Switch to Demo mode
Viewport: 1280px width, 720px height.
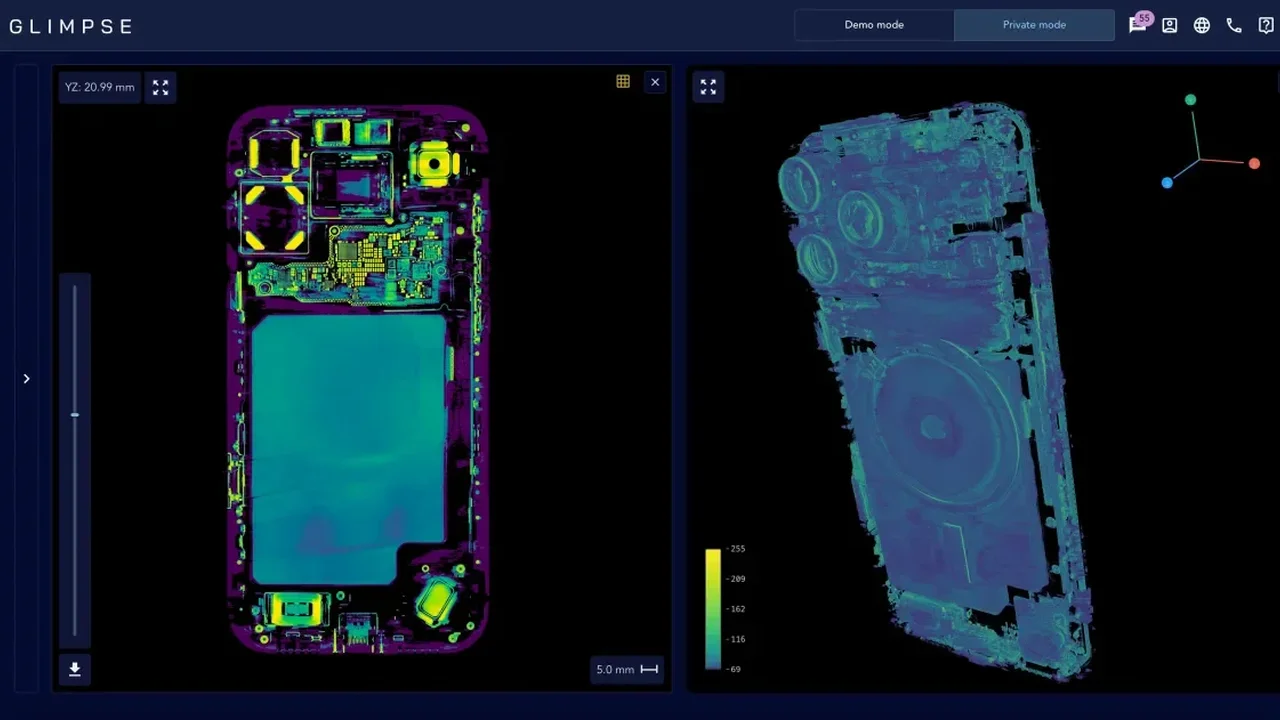point(874,25)
